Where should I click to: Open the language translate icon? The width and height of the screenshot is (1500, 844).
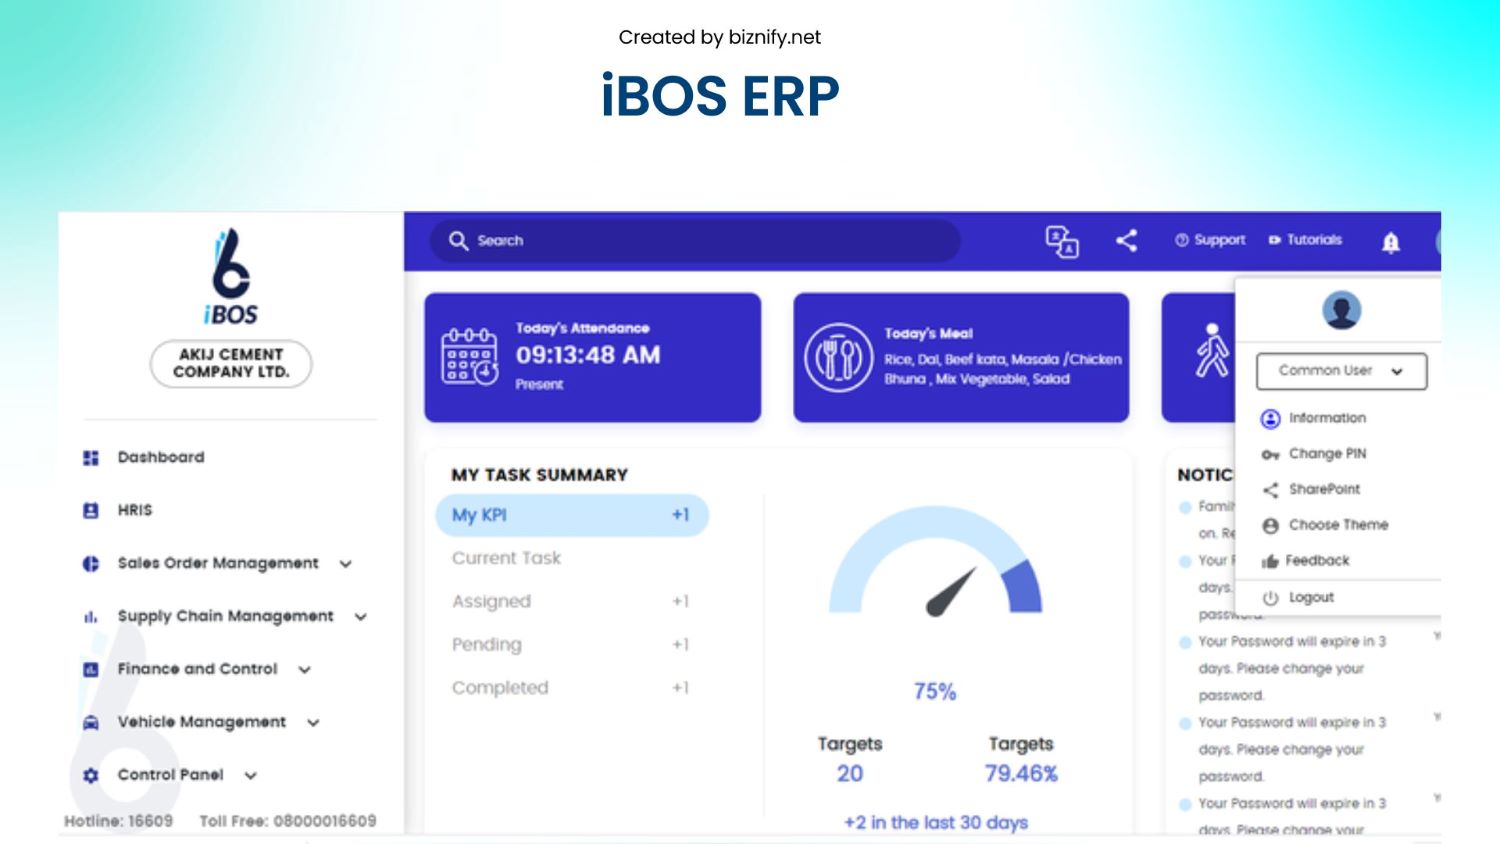click(x=1062, y=241)
